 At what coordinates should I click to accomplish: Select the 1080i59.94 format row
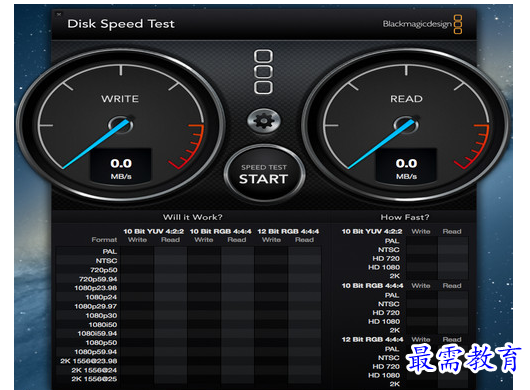188,333
